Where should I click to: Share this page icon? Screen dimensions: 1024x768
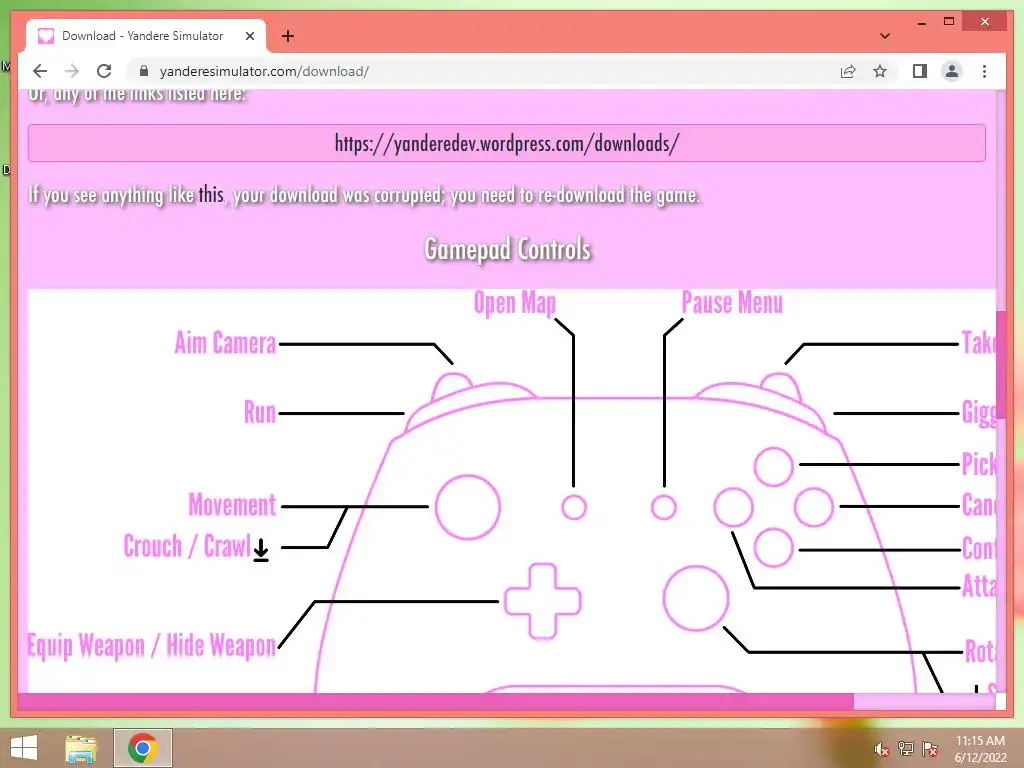pos(848,71)
